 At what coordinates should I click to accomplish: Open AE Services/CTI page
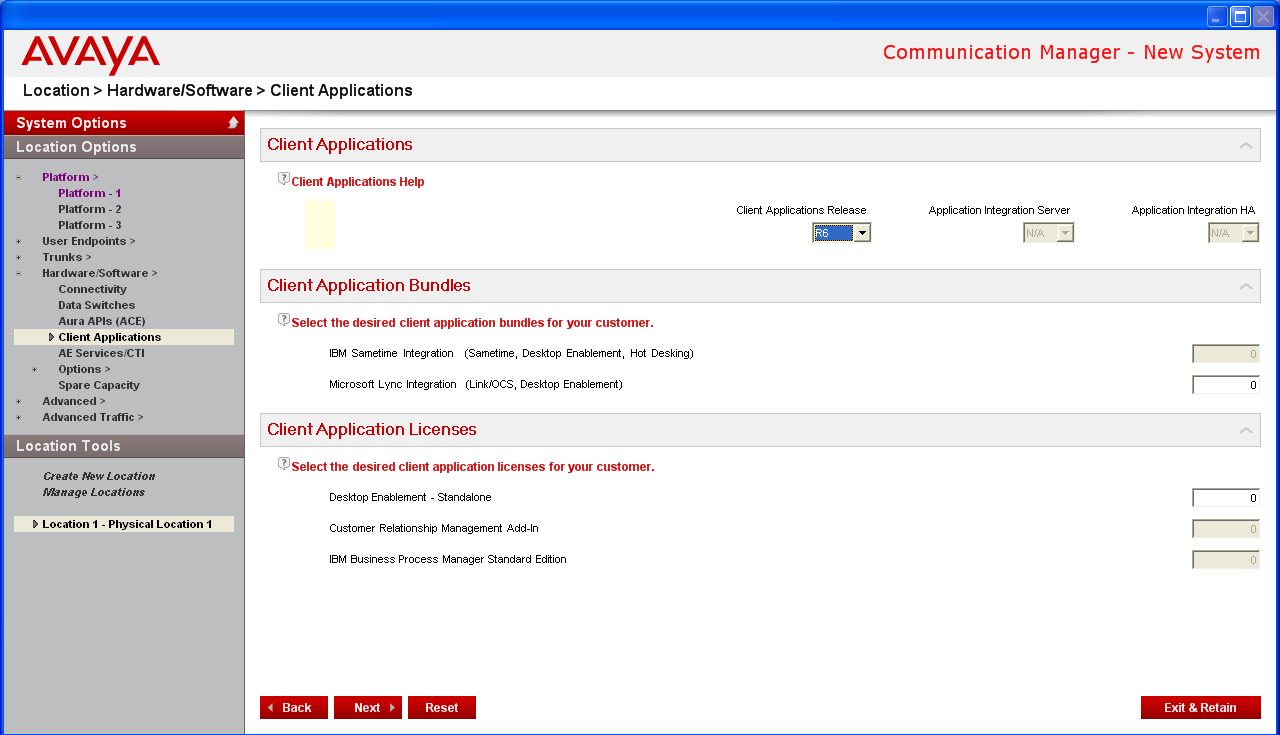coord(101,353)
